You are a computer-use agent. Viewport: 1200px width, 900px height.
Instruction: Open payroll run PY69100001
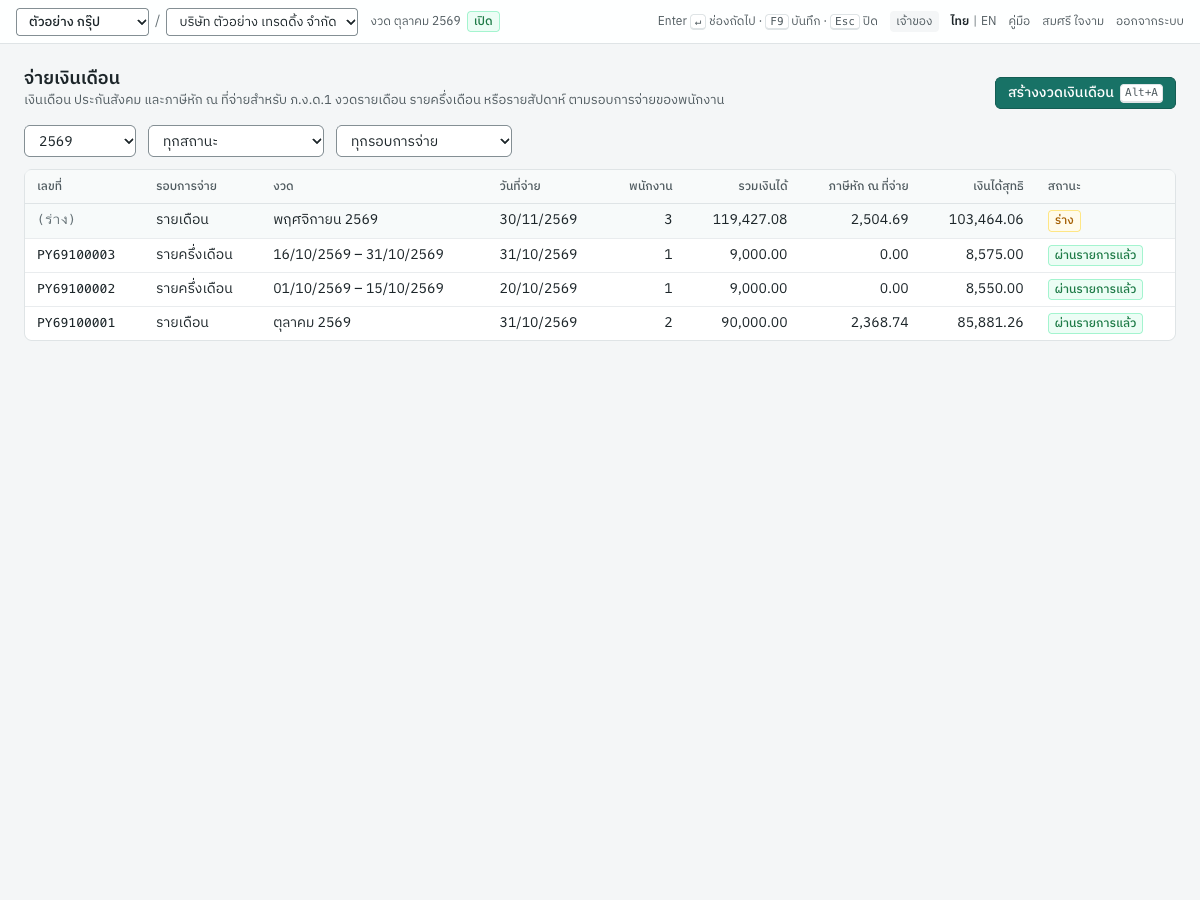click(76, 323)
